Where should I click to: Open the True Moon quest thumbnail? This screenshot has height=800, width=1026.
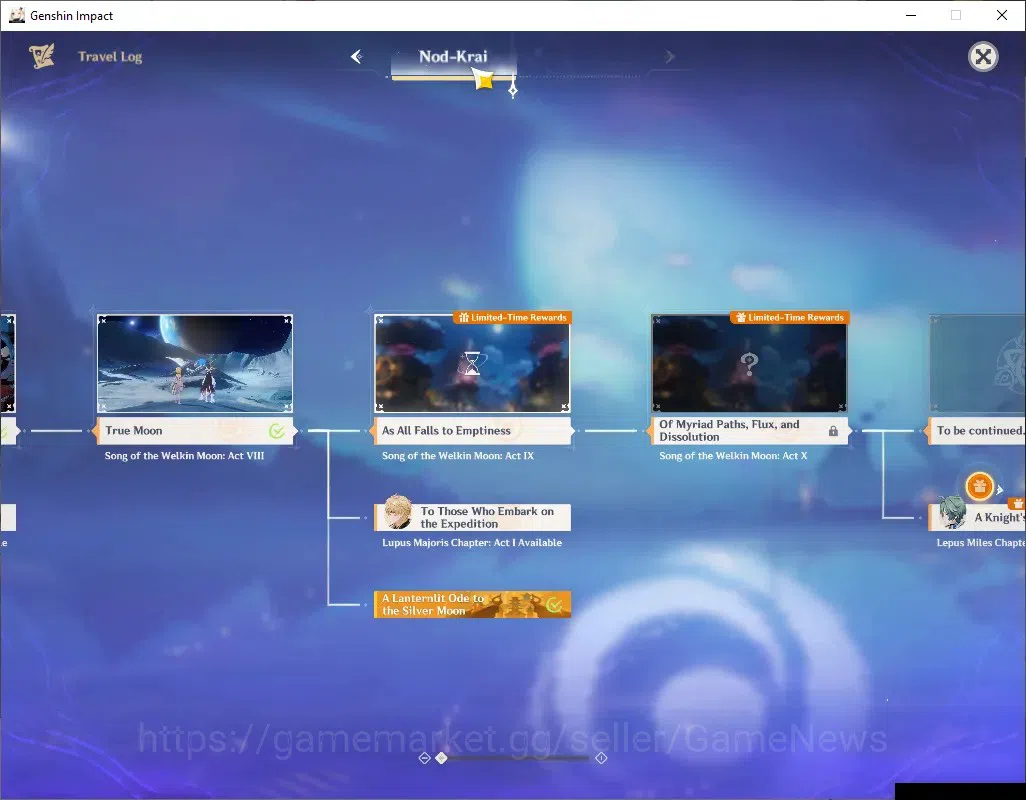tap(194, 364)
